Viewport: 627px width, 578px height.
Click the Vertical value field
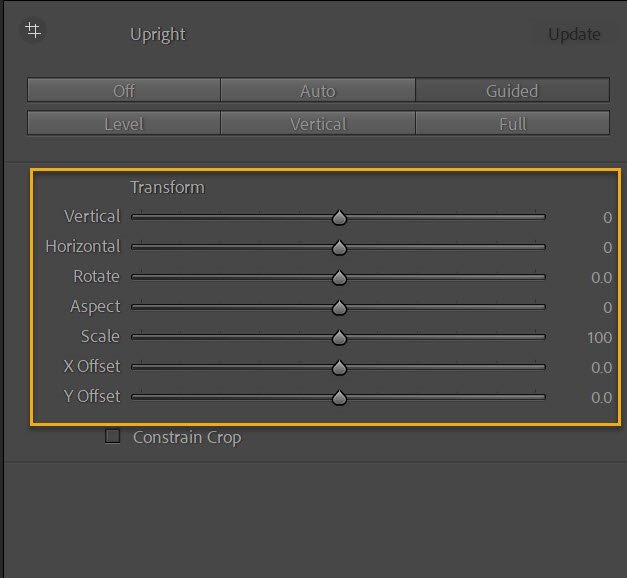click(x=607, y=217)
